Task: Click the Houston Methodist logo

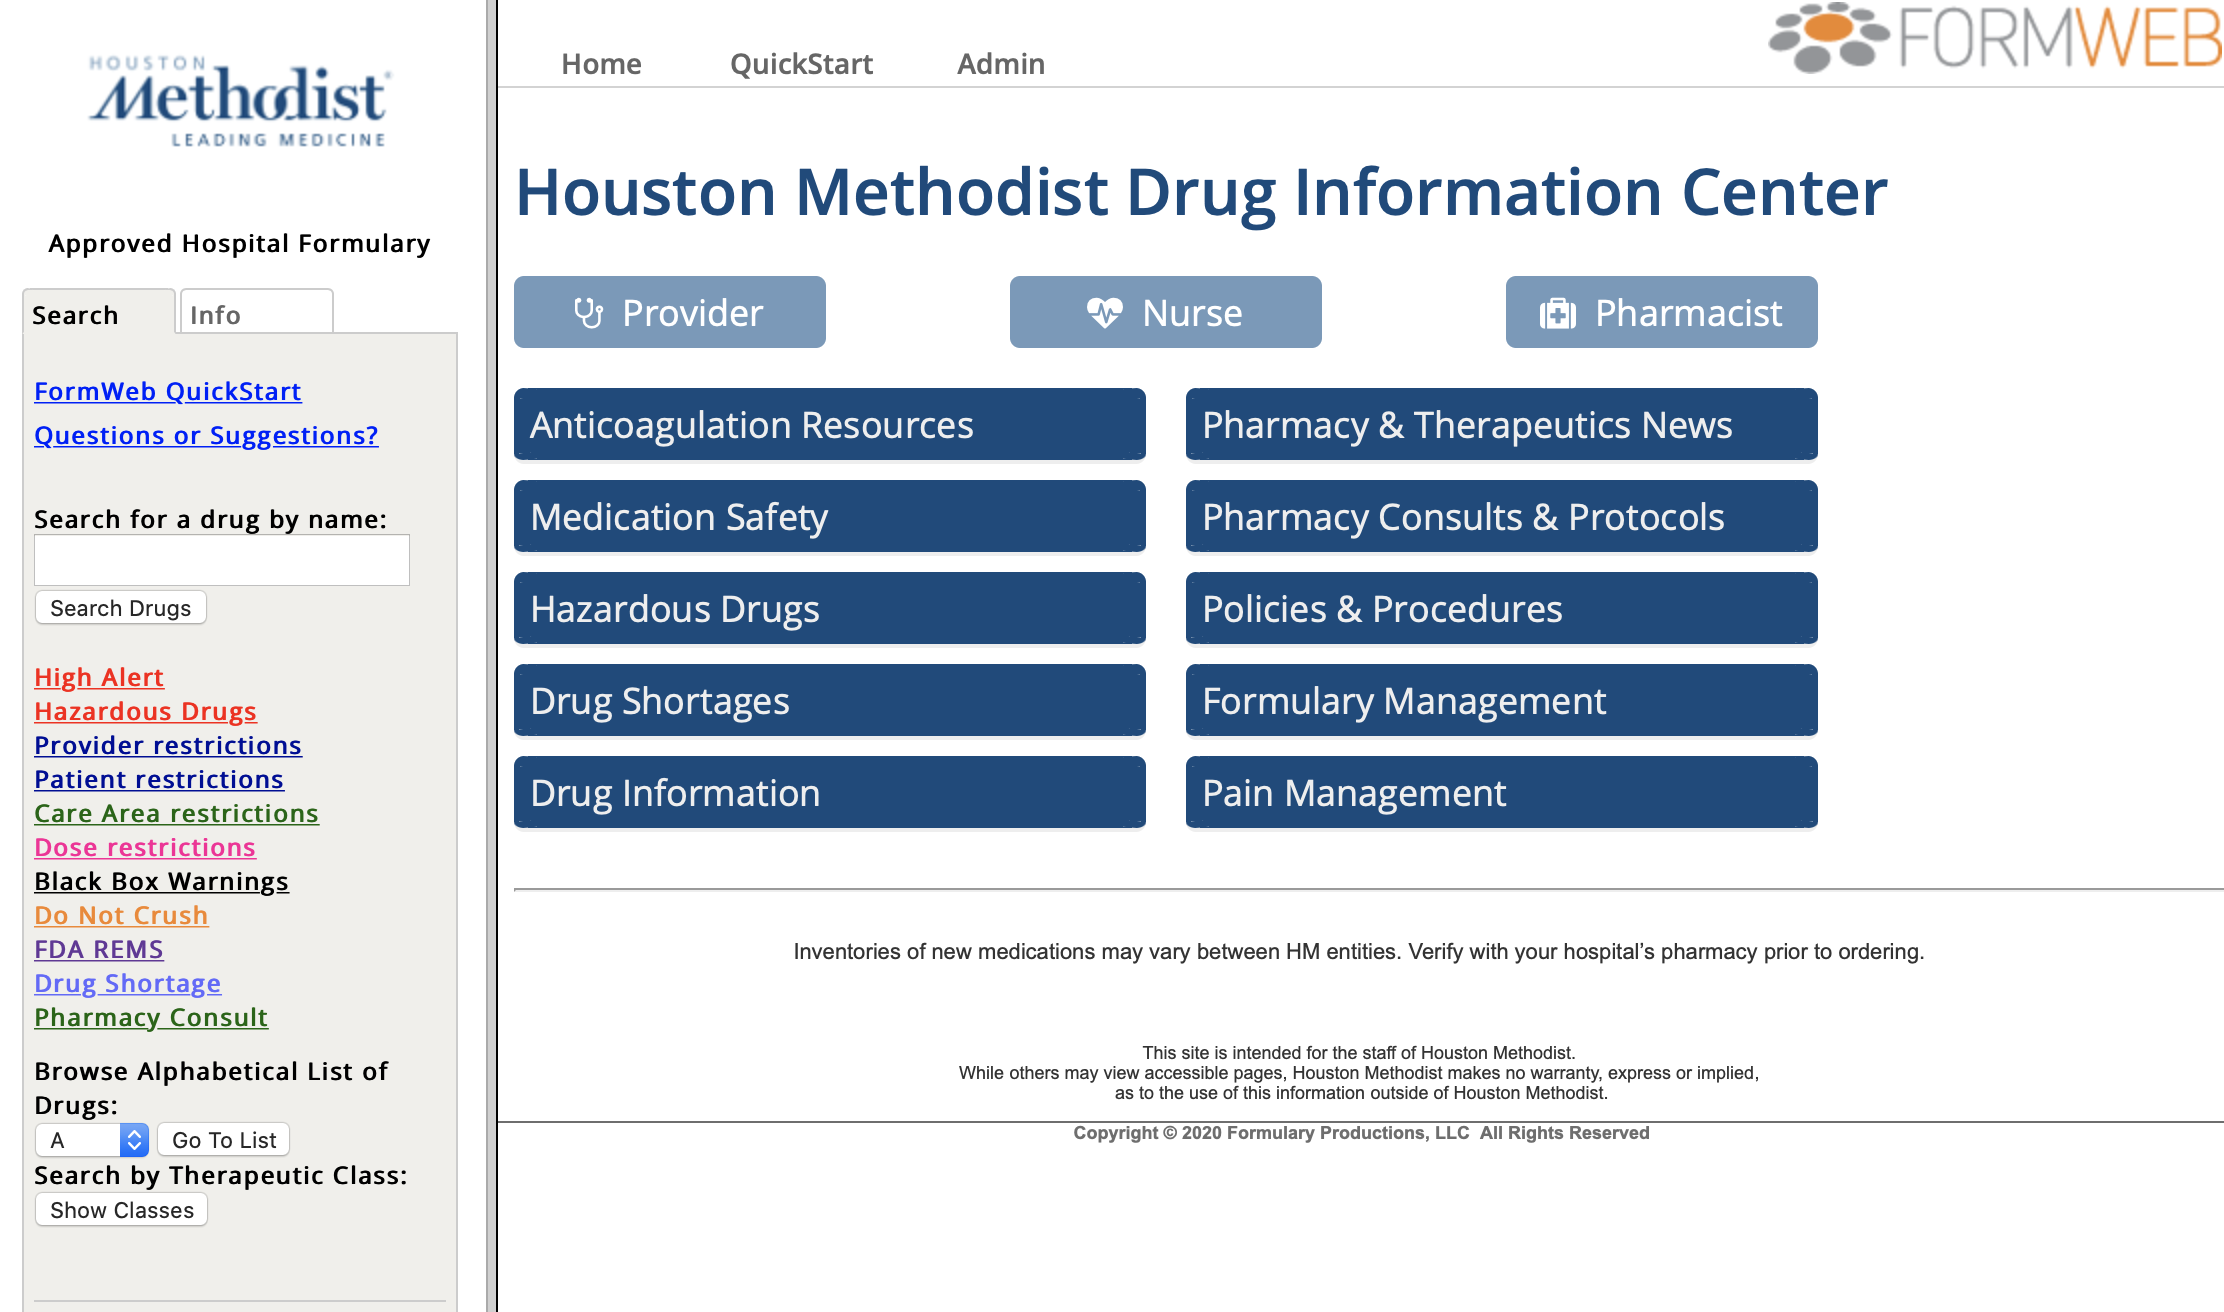Action: 240,102
